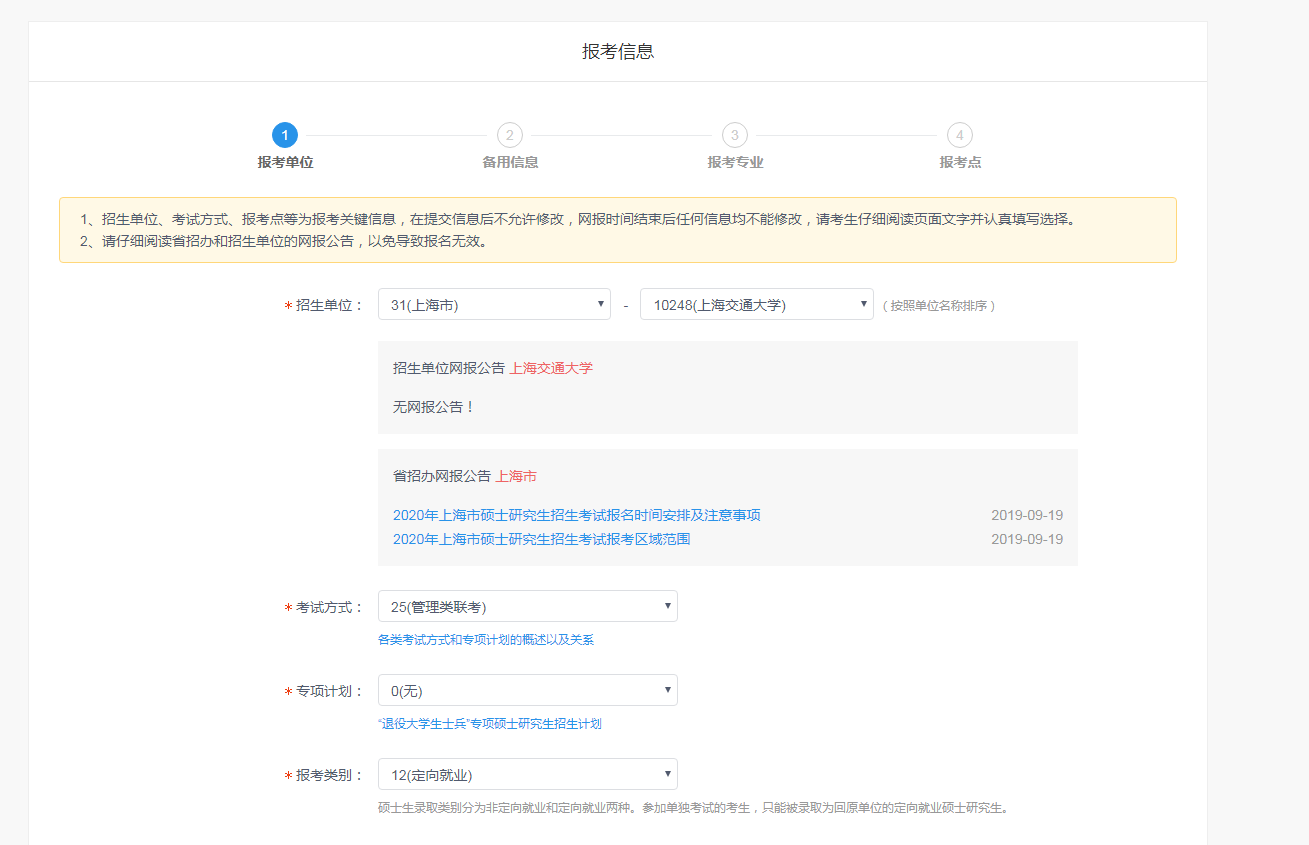Open link 2020年上海市硕士研究生招生考试报考区域范围

coord(541,539)
